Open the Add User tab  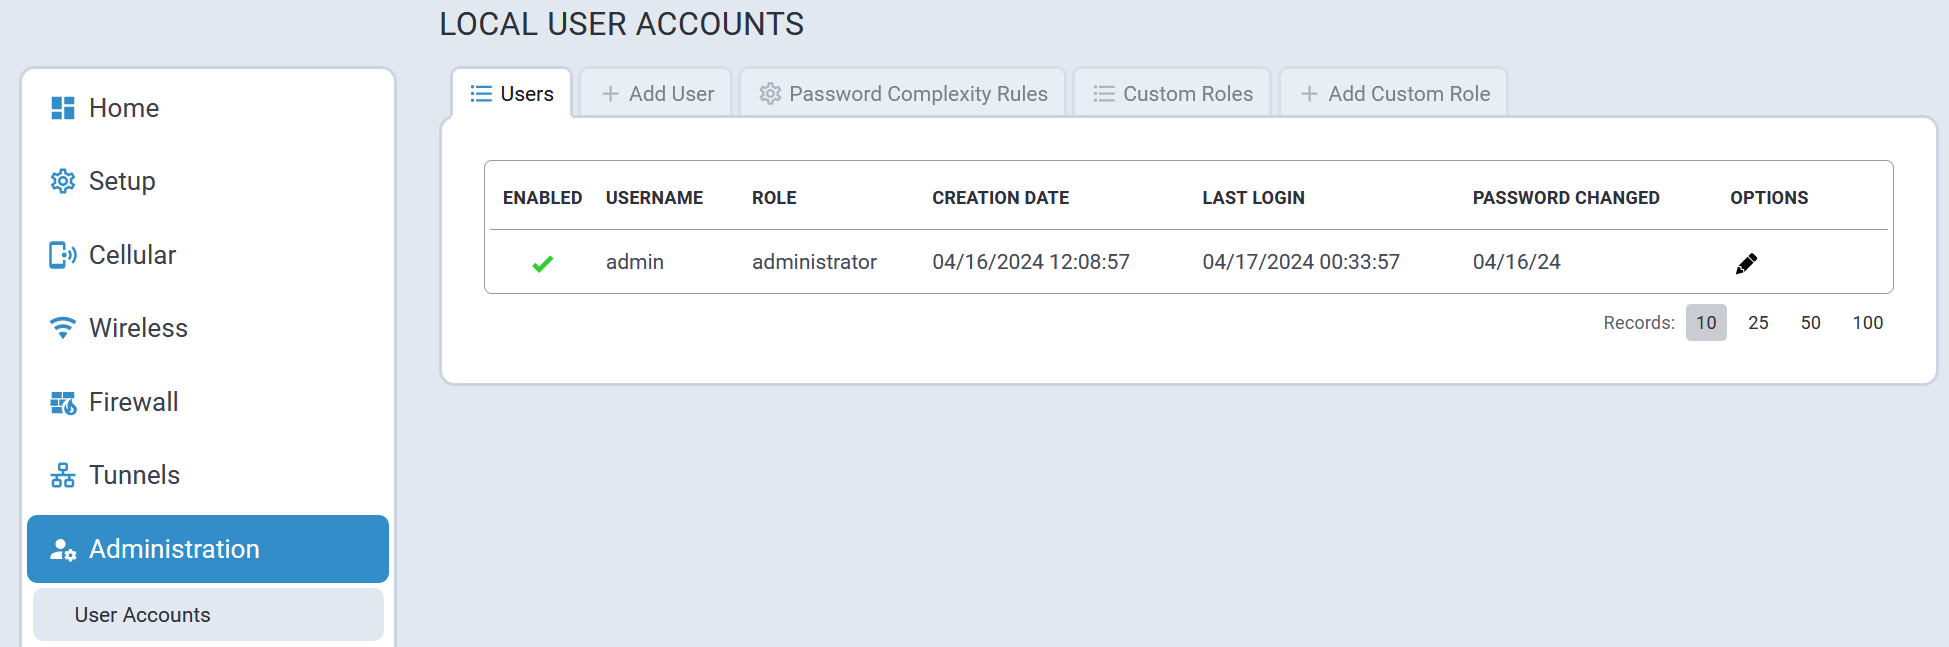(657, 94)
